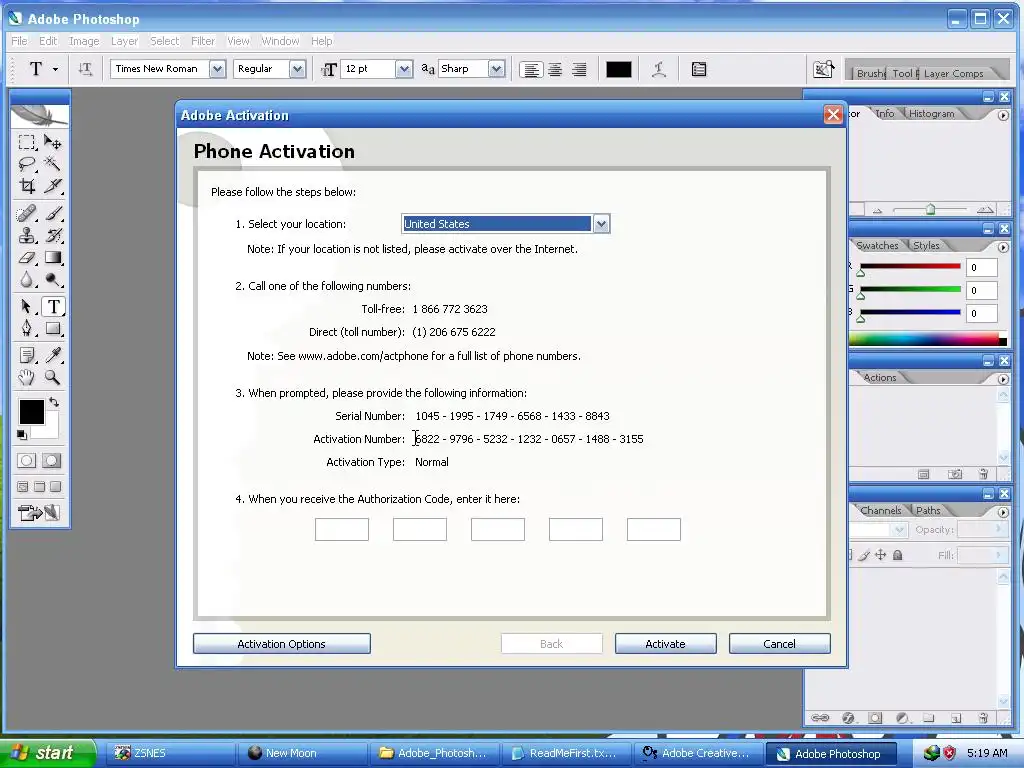Switch to the Histogram tab
Image resolution: width=1024 pixels, height=768 pixels.
pos(931,114)
